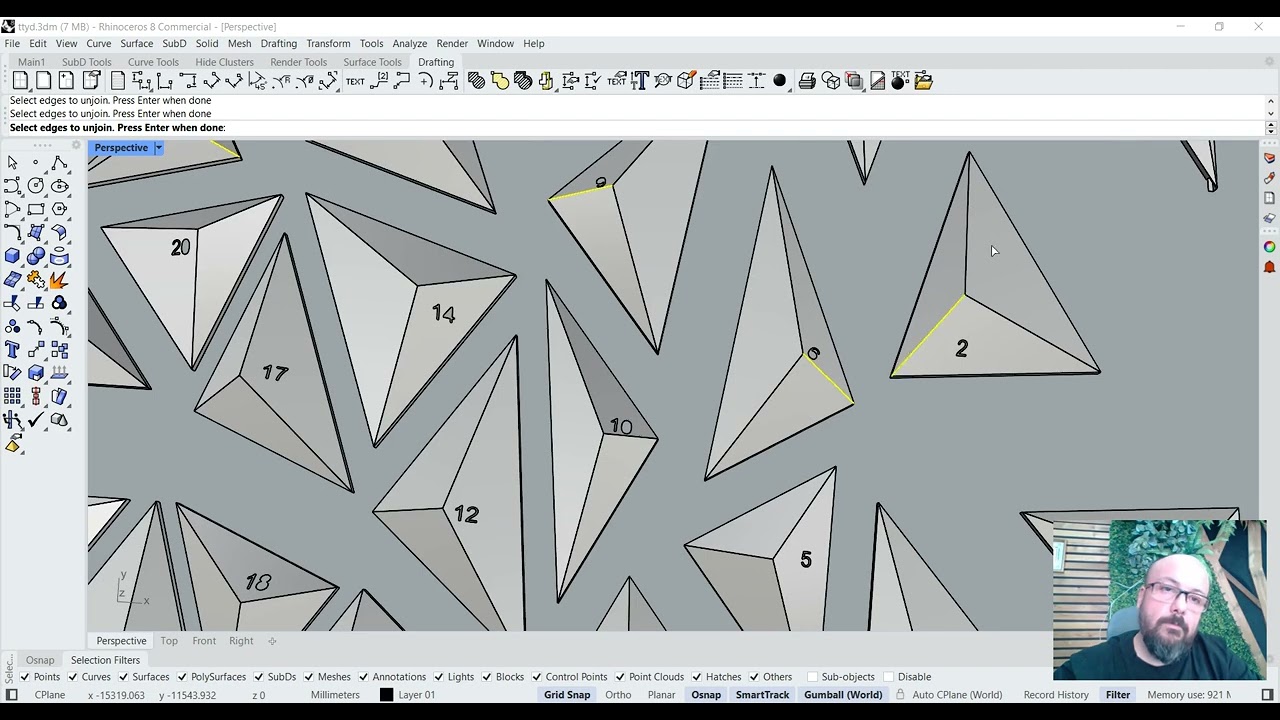Open the Perspective viewport dropdown arrow
Screen dimensions: 1280x720
click(x=158, y=148)
